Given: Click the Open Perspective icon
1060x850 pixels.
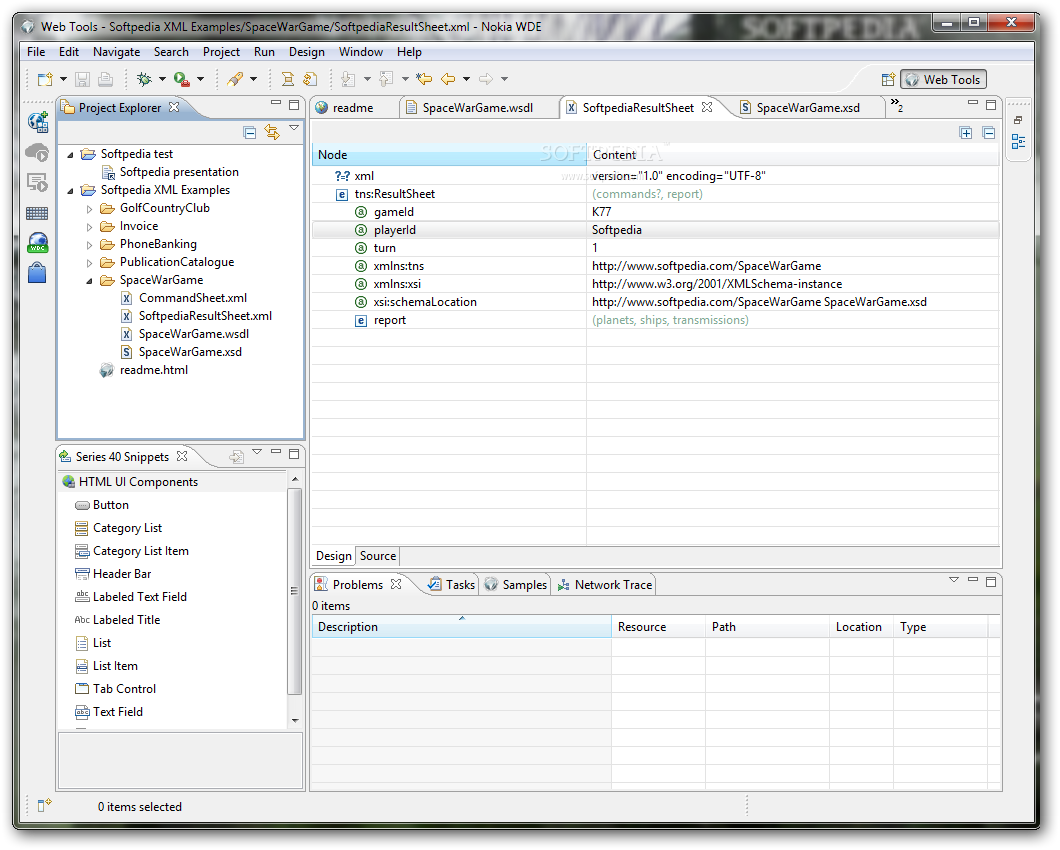Looking at the screenshot, I should (x=888, y=80).
